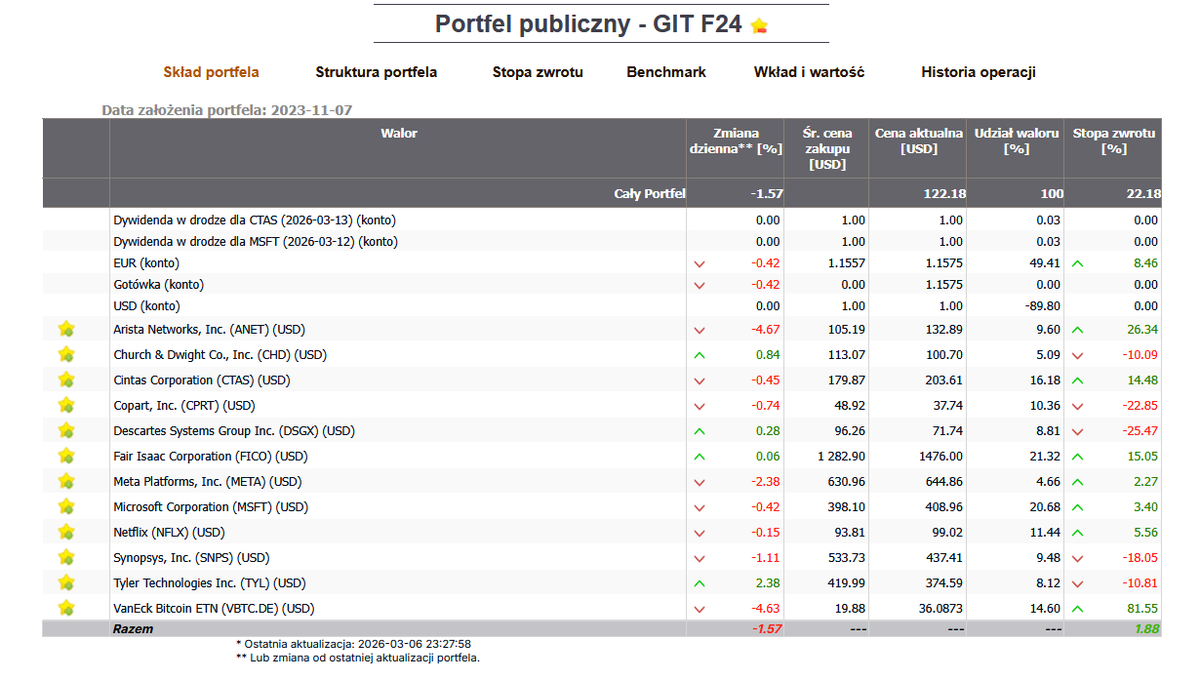
Task: Click red down arrow beside Synopsys return -18.05
Action: coord(1077,558)
